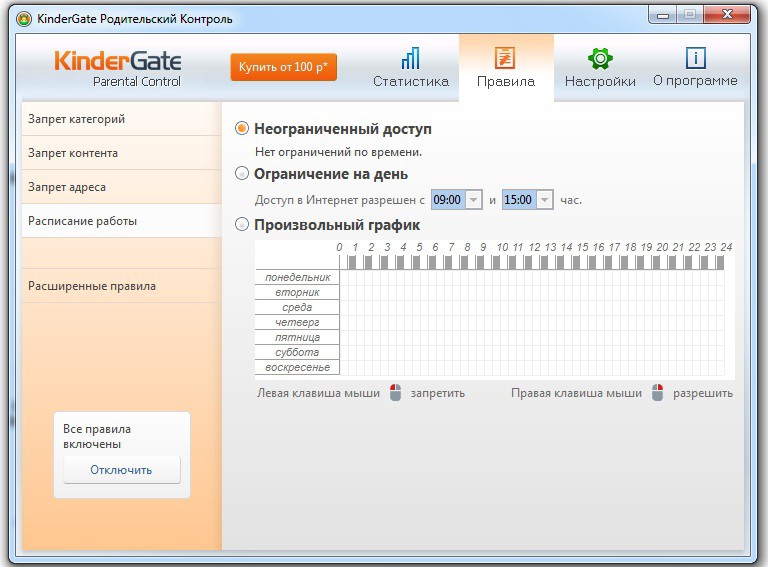The image size is (768, 567).
Task: Click the KinderGate title bar app icon
Action: [24, 18]
